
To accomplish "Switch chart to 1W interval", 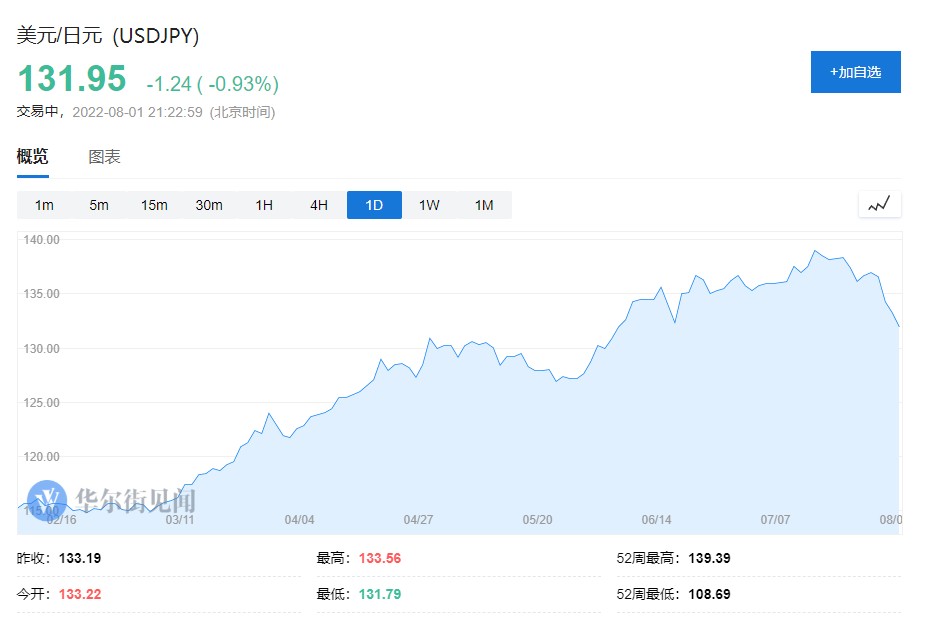I will (429, 205).
